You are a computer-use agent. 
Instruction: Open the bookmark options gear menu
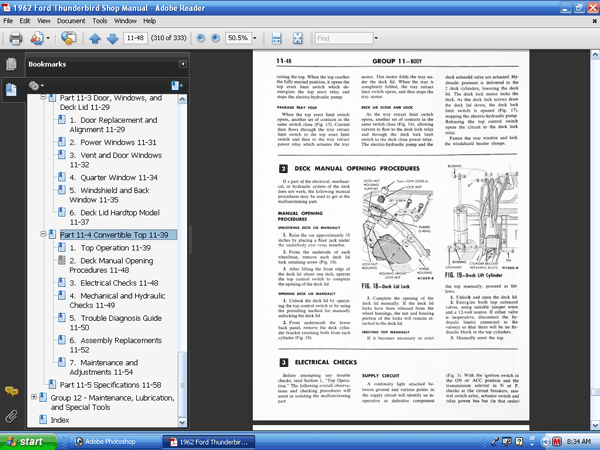(x=36, y=86)
